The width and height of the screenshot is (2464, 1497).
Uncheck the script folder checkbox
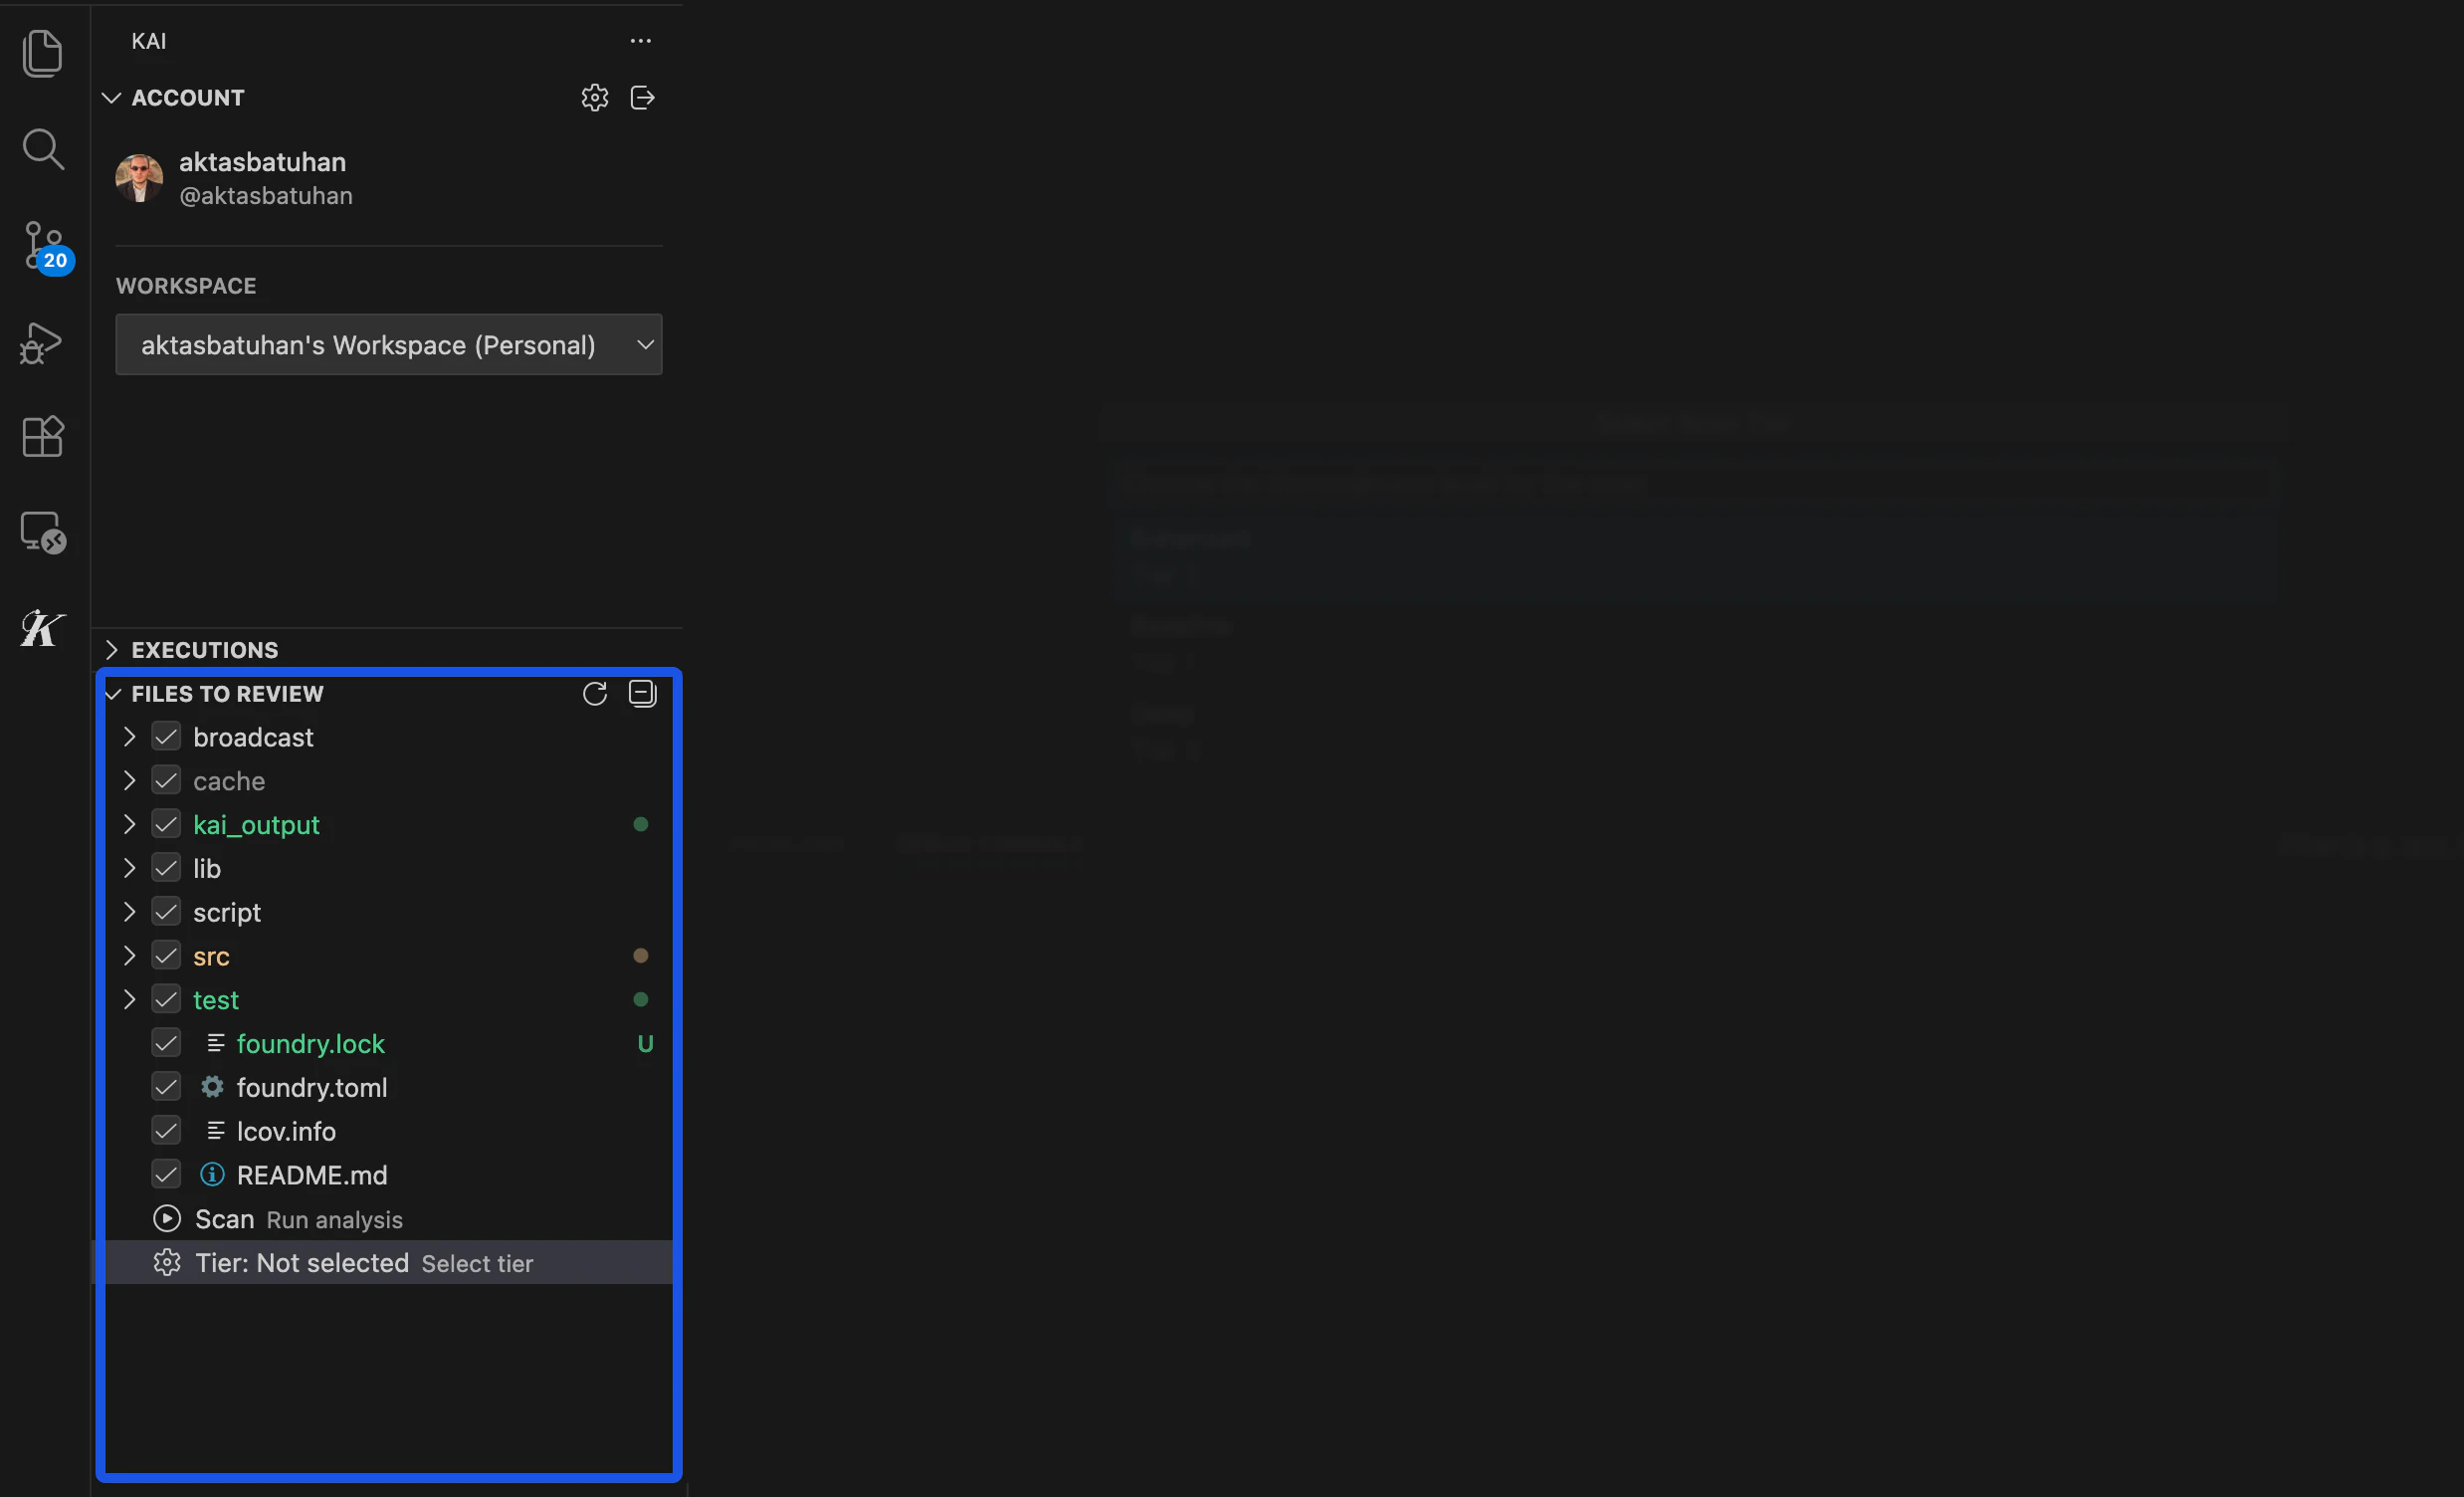[x=166, y=911]
